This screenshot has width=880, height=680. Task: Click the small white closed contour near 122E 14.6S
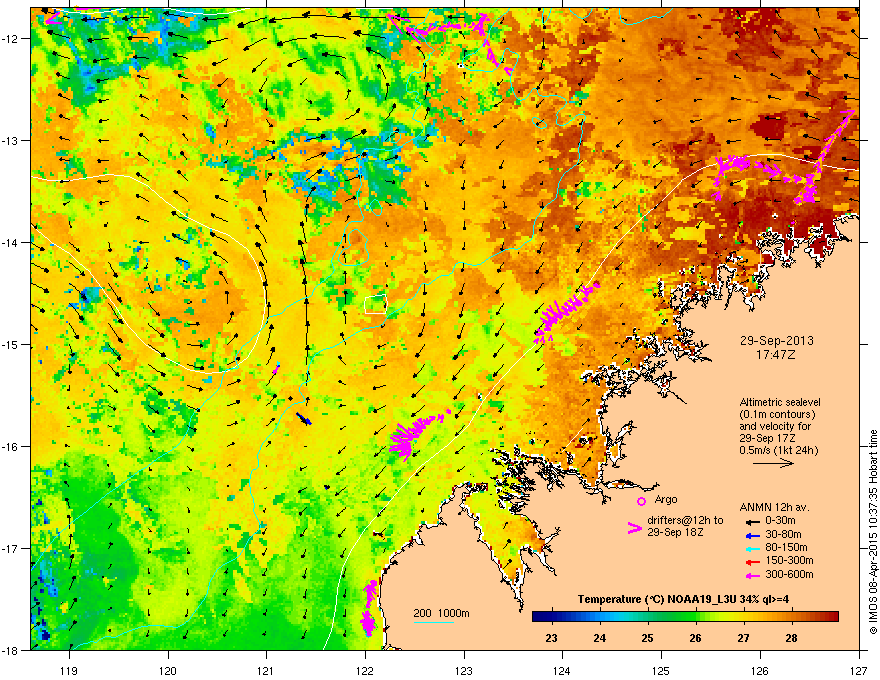pos(375,304)
